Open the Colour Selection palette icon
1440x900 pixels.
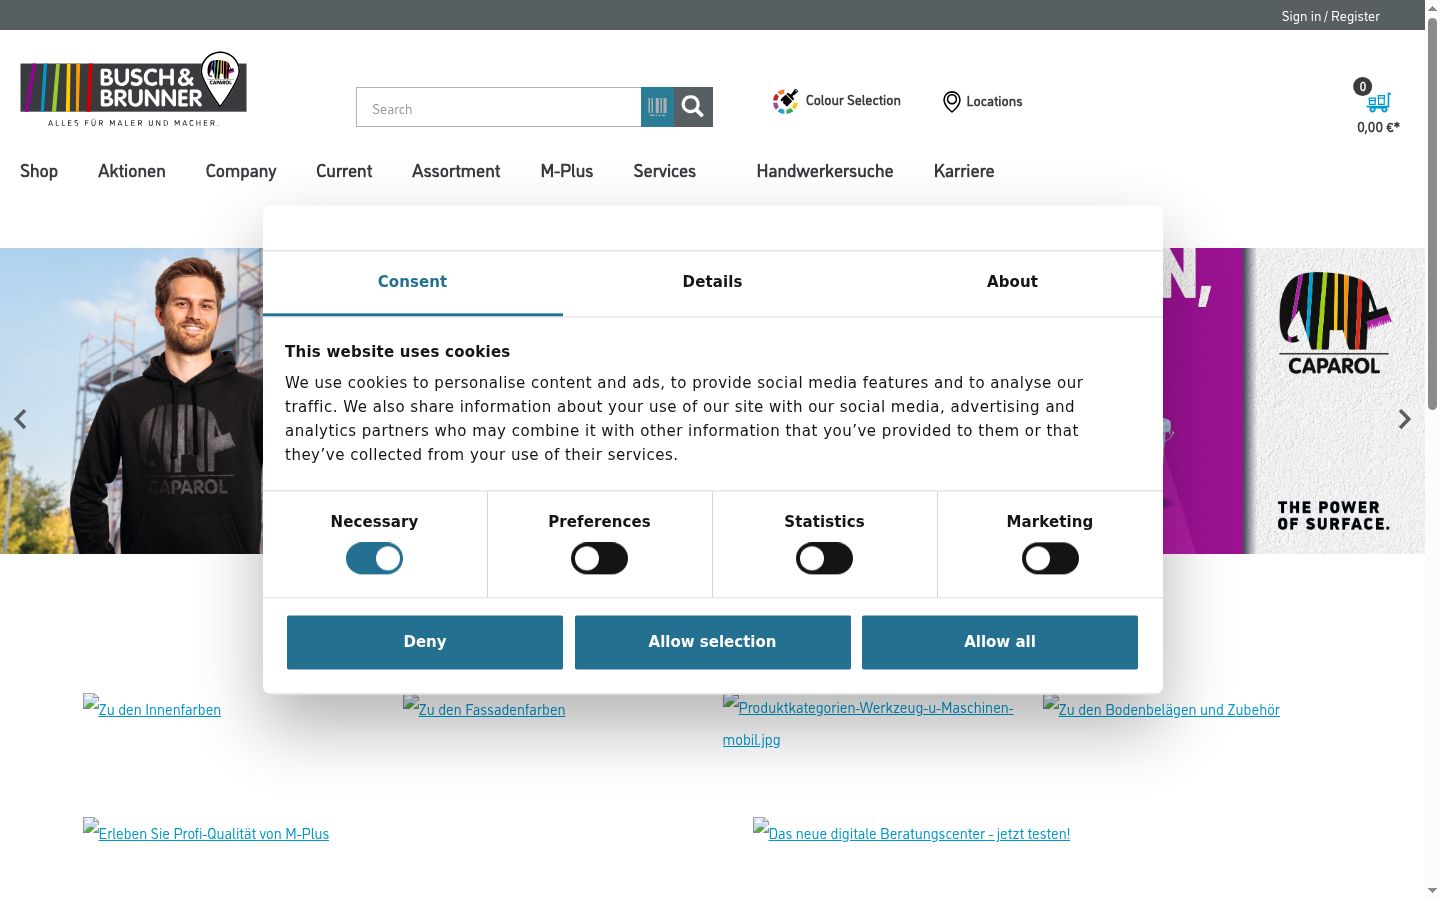click(x=785, y=101)
